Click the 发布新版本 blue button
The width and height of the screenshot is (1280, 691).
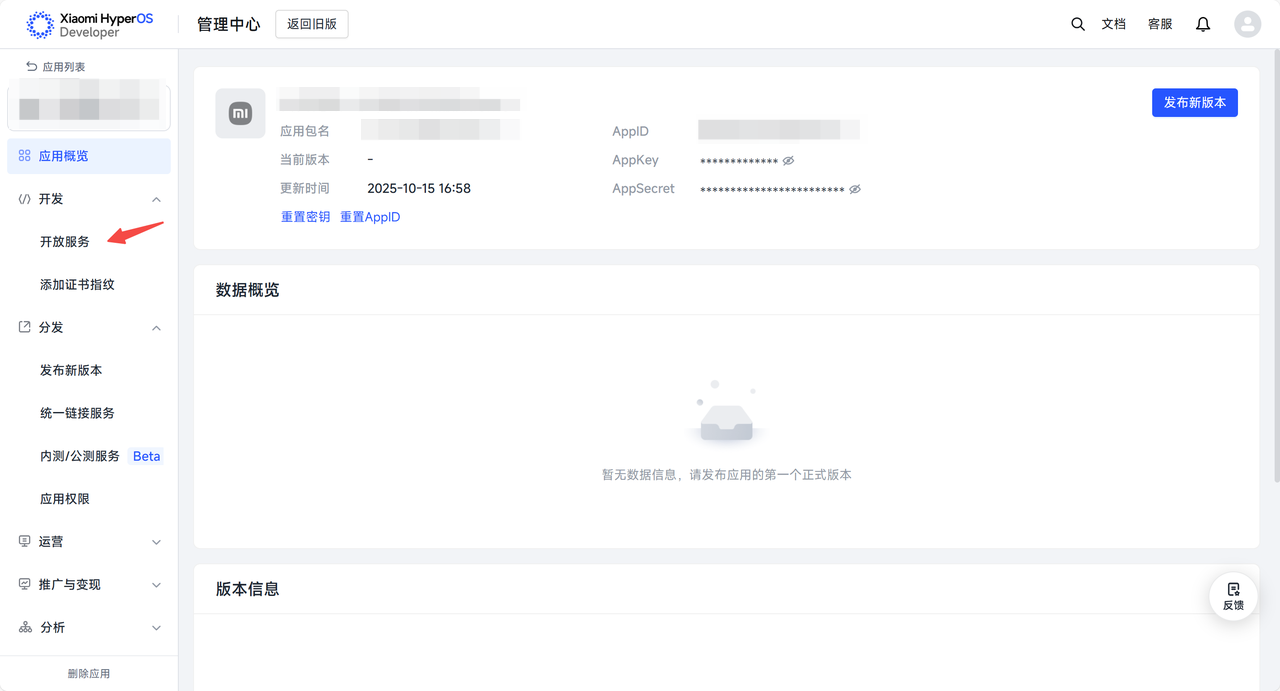tap(1194, 103)
